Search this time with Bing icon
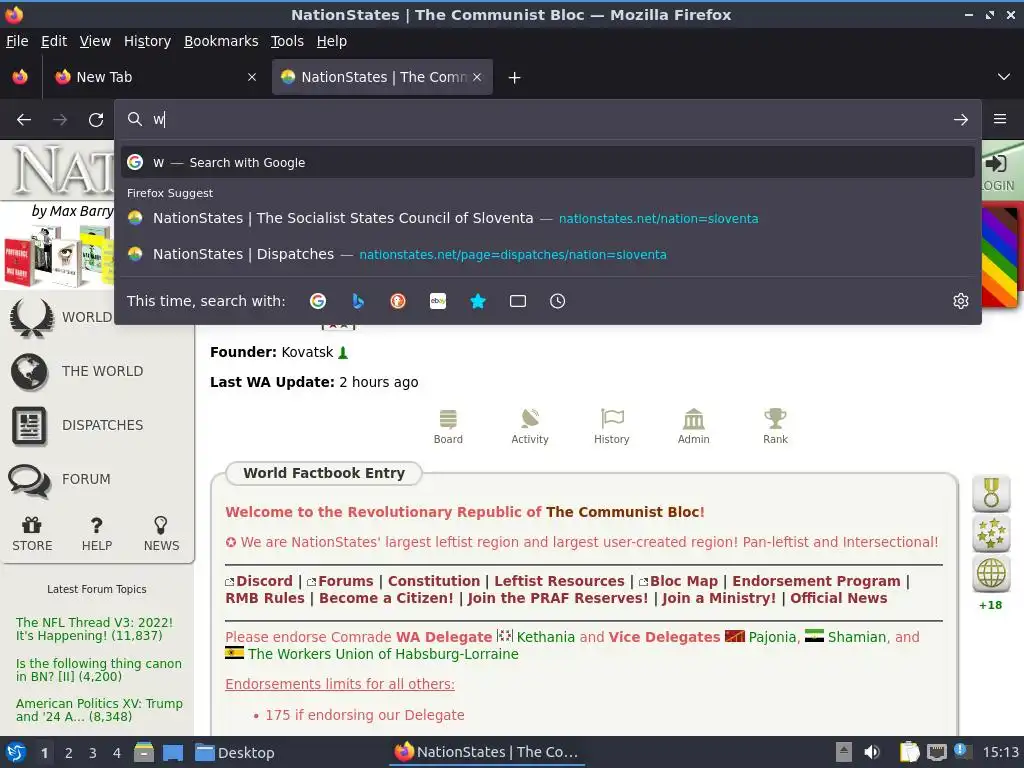Screen dimensions: 1024x768 (358, 301)
